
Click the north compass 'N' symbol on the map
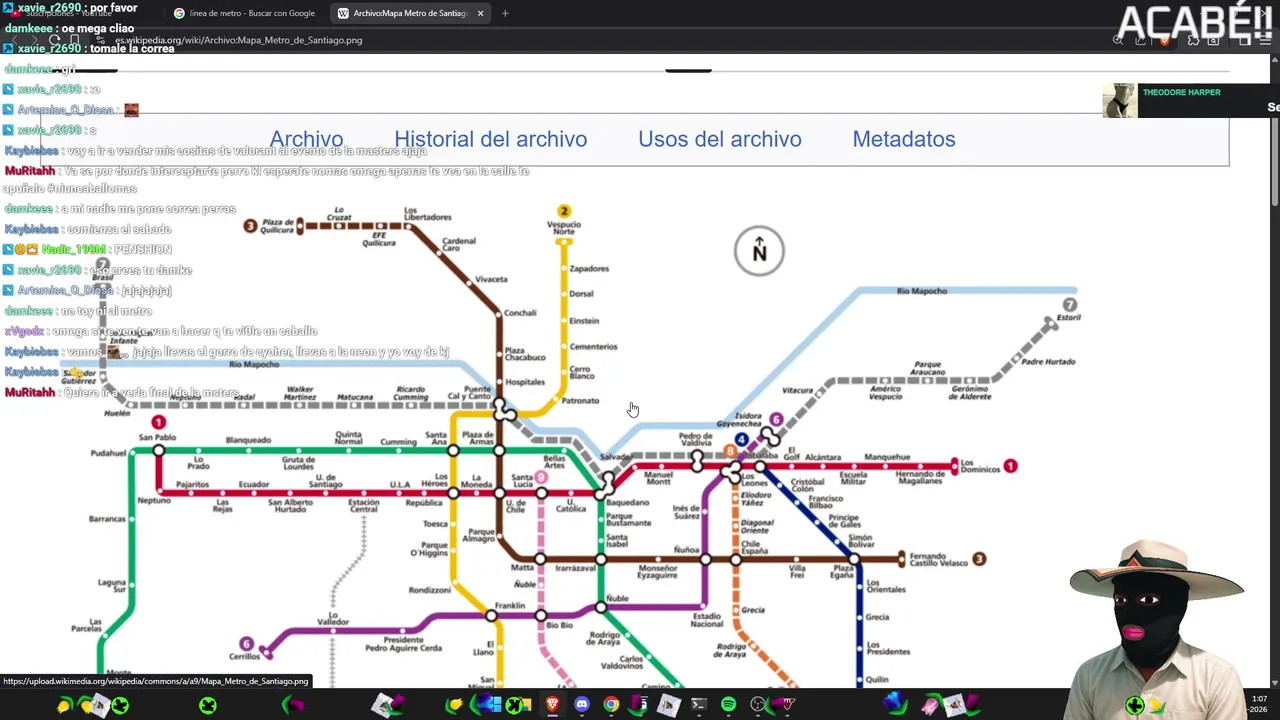click(759, 250)
